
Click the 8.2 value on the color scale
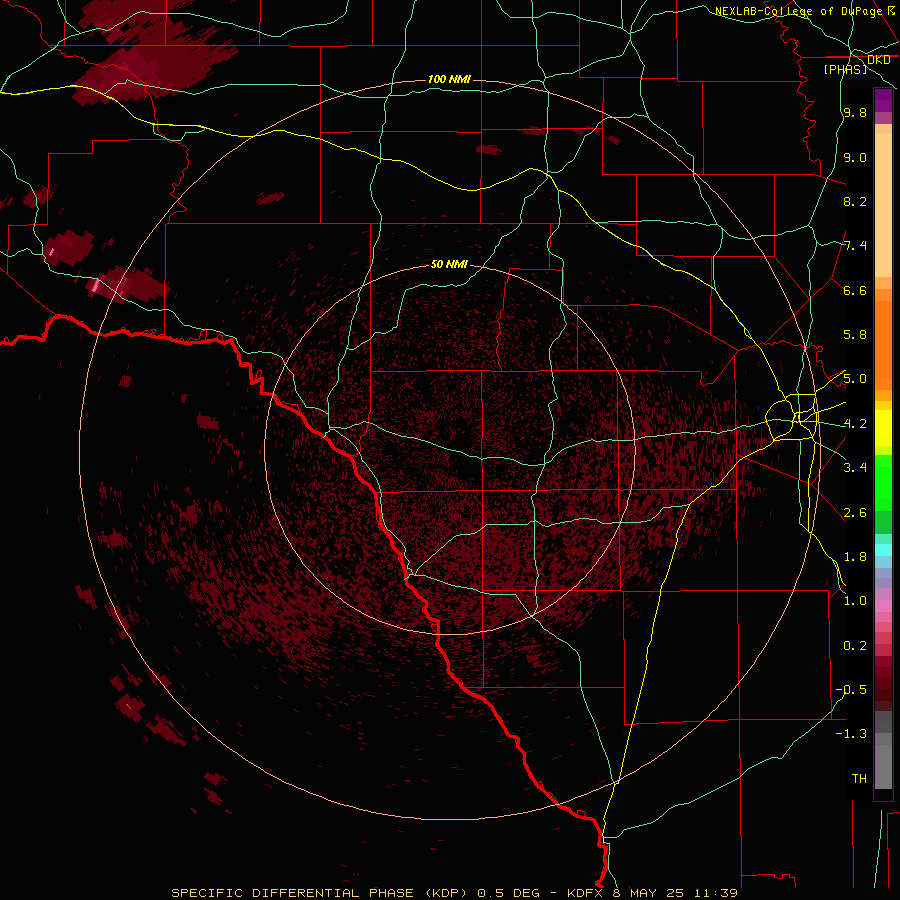pos(855,201)
